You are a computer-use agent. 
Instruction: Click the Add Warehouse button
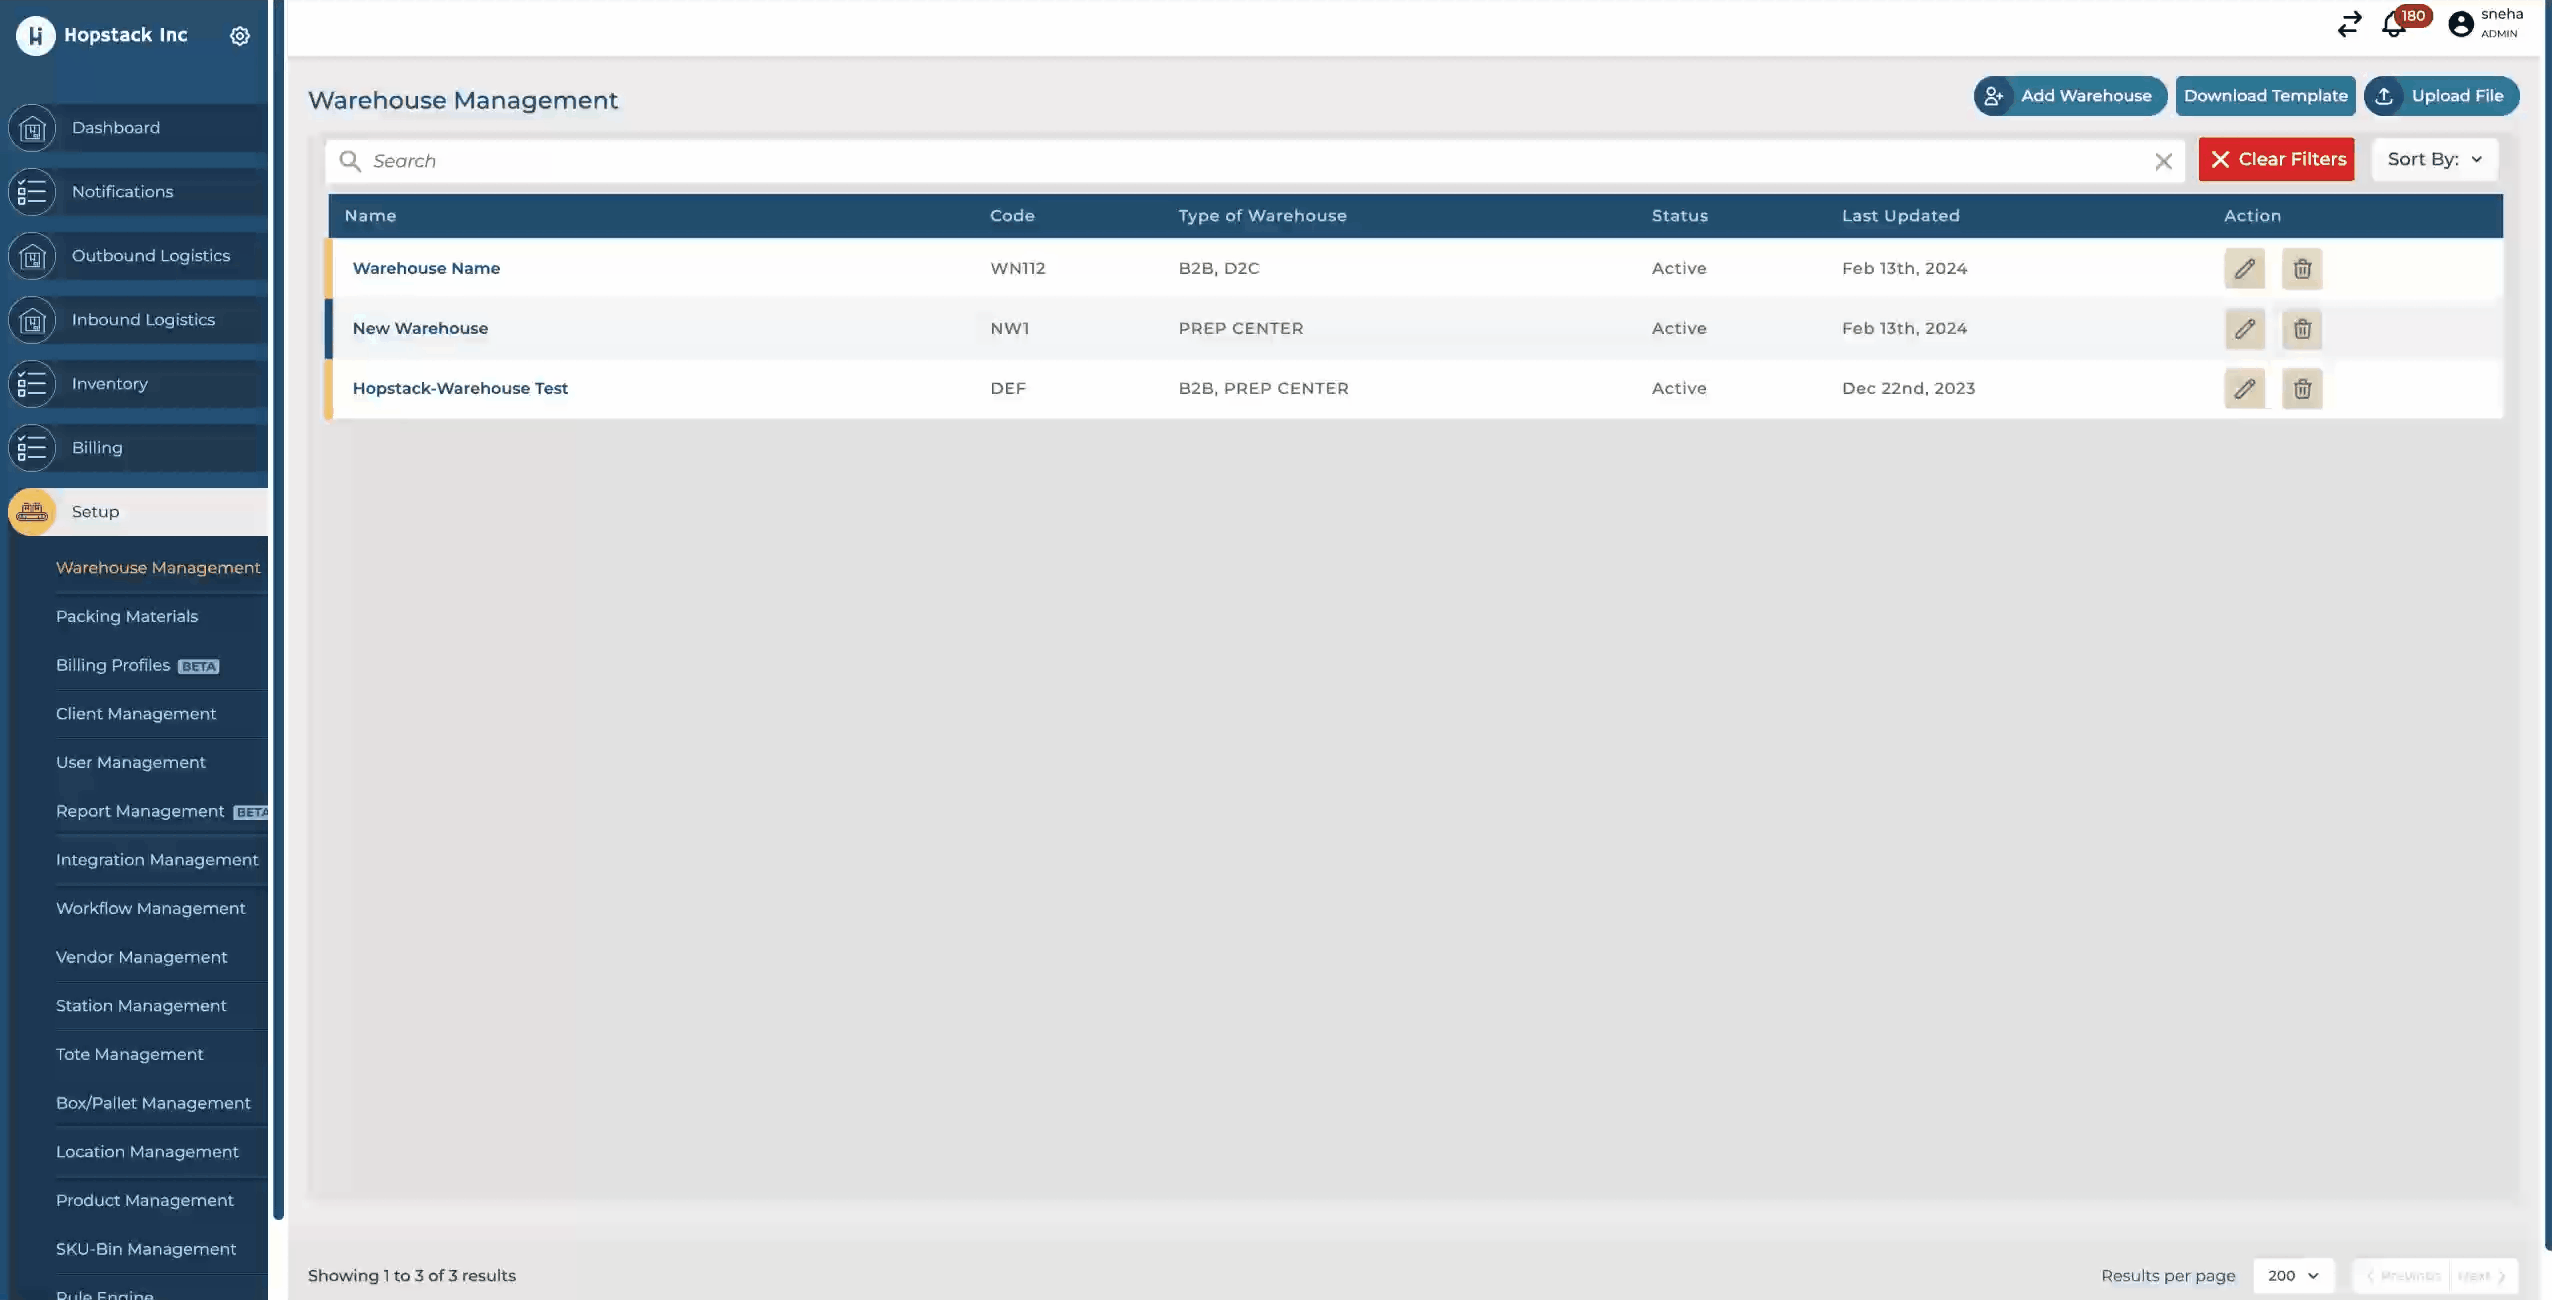pyautogui.click(x=2070, y=96)
